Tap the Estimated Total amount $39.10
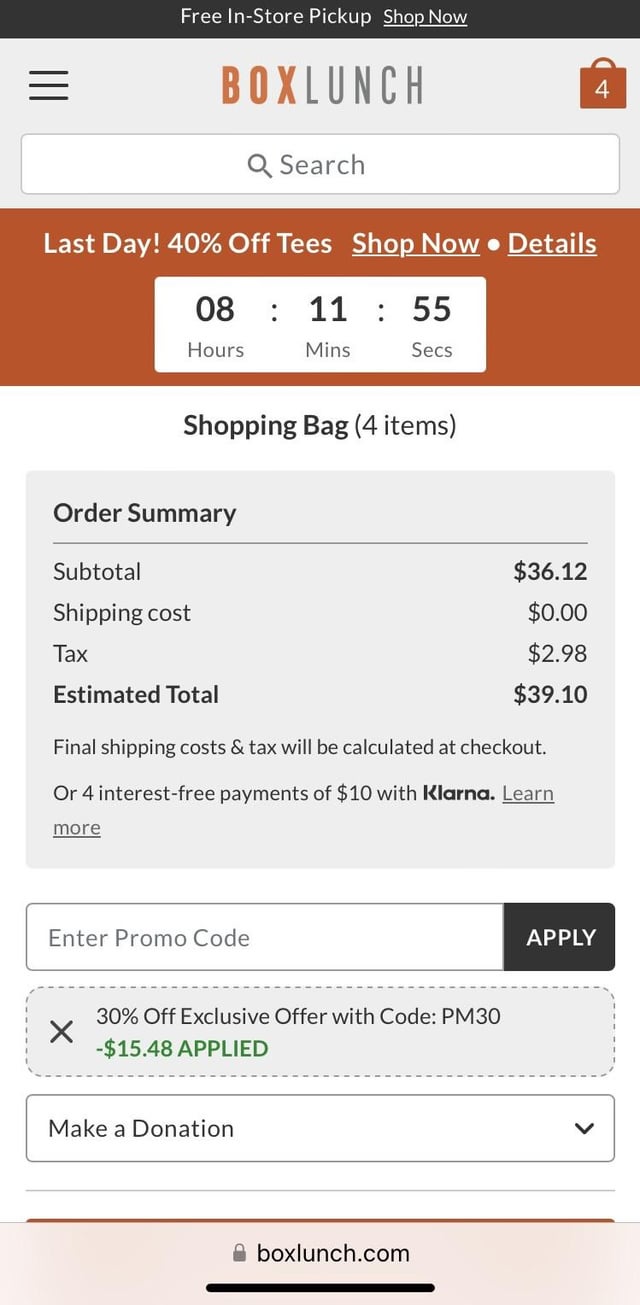The width and height of the screenshot is (640, 1305). [550, 694]
